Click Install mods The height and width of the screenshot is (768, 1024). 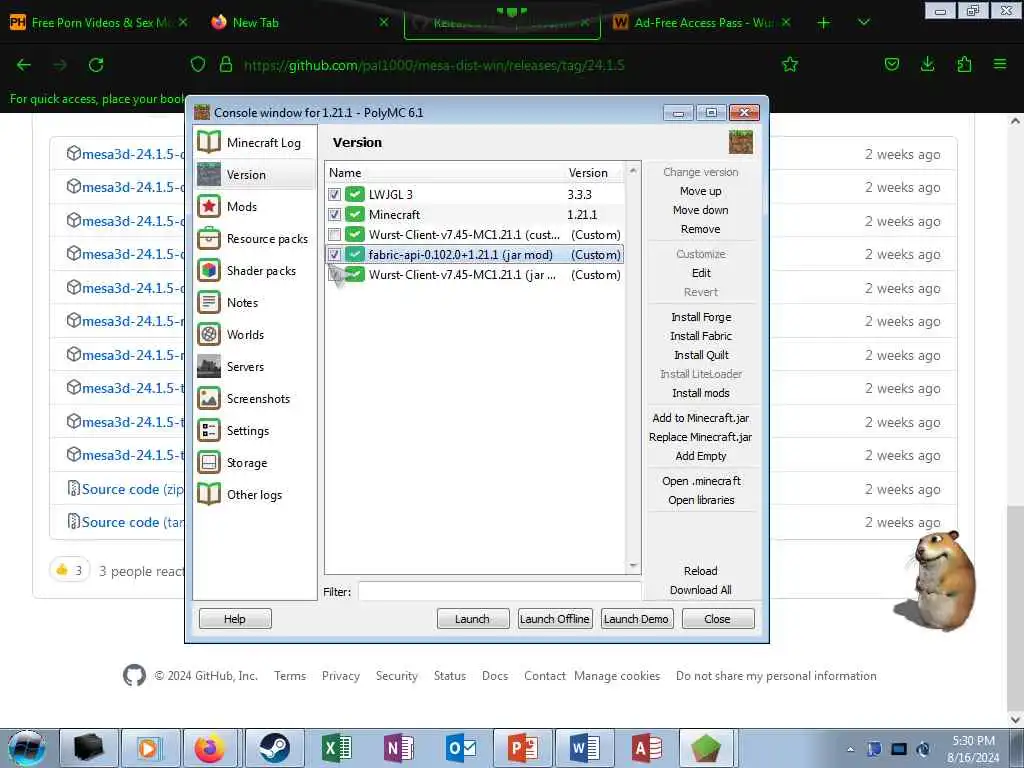coord(700,392)
